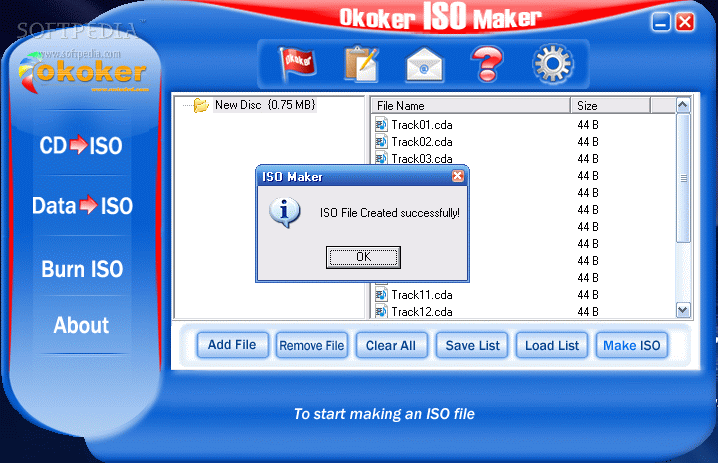Click the Track11.cda file icon
The height and width of the screenshot is (463, 718).
click(381, 294)
